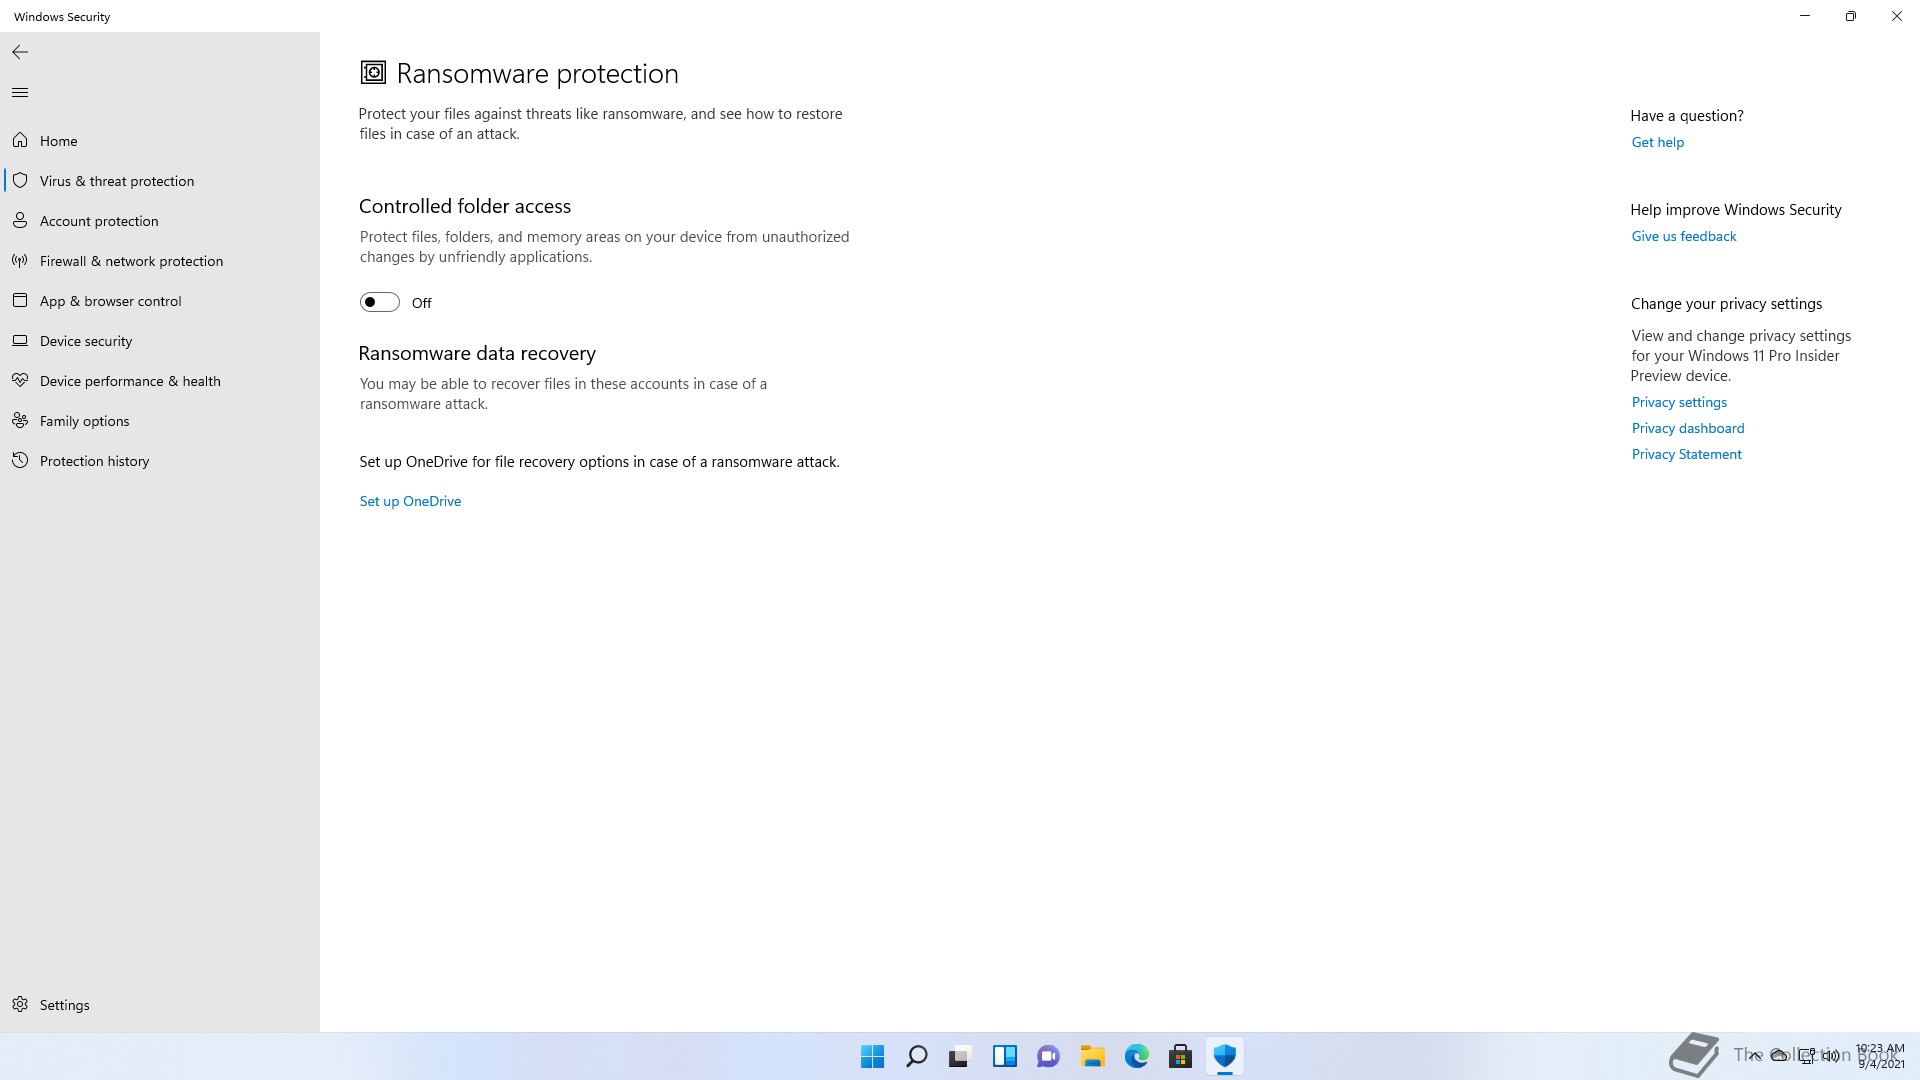Show hidden icons tray chevron
Viewport: 1920px width, 1080px height.
click(1754, 1056)
